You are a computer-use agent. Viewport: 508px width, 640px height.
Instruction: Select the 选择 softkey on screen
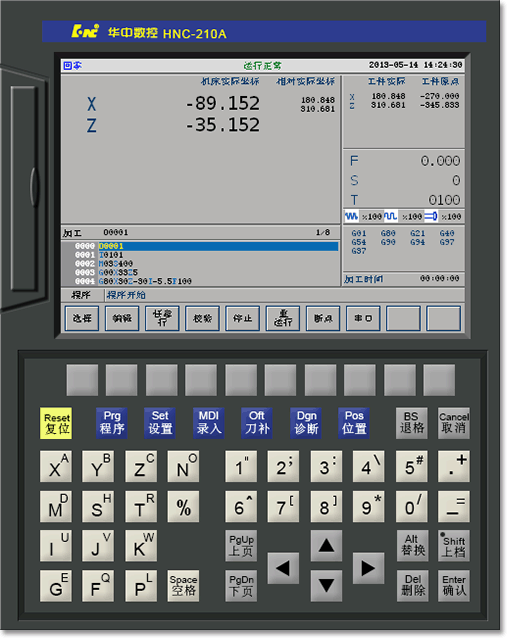(x=82, y=319)
